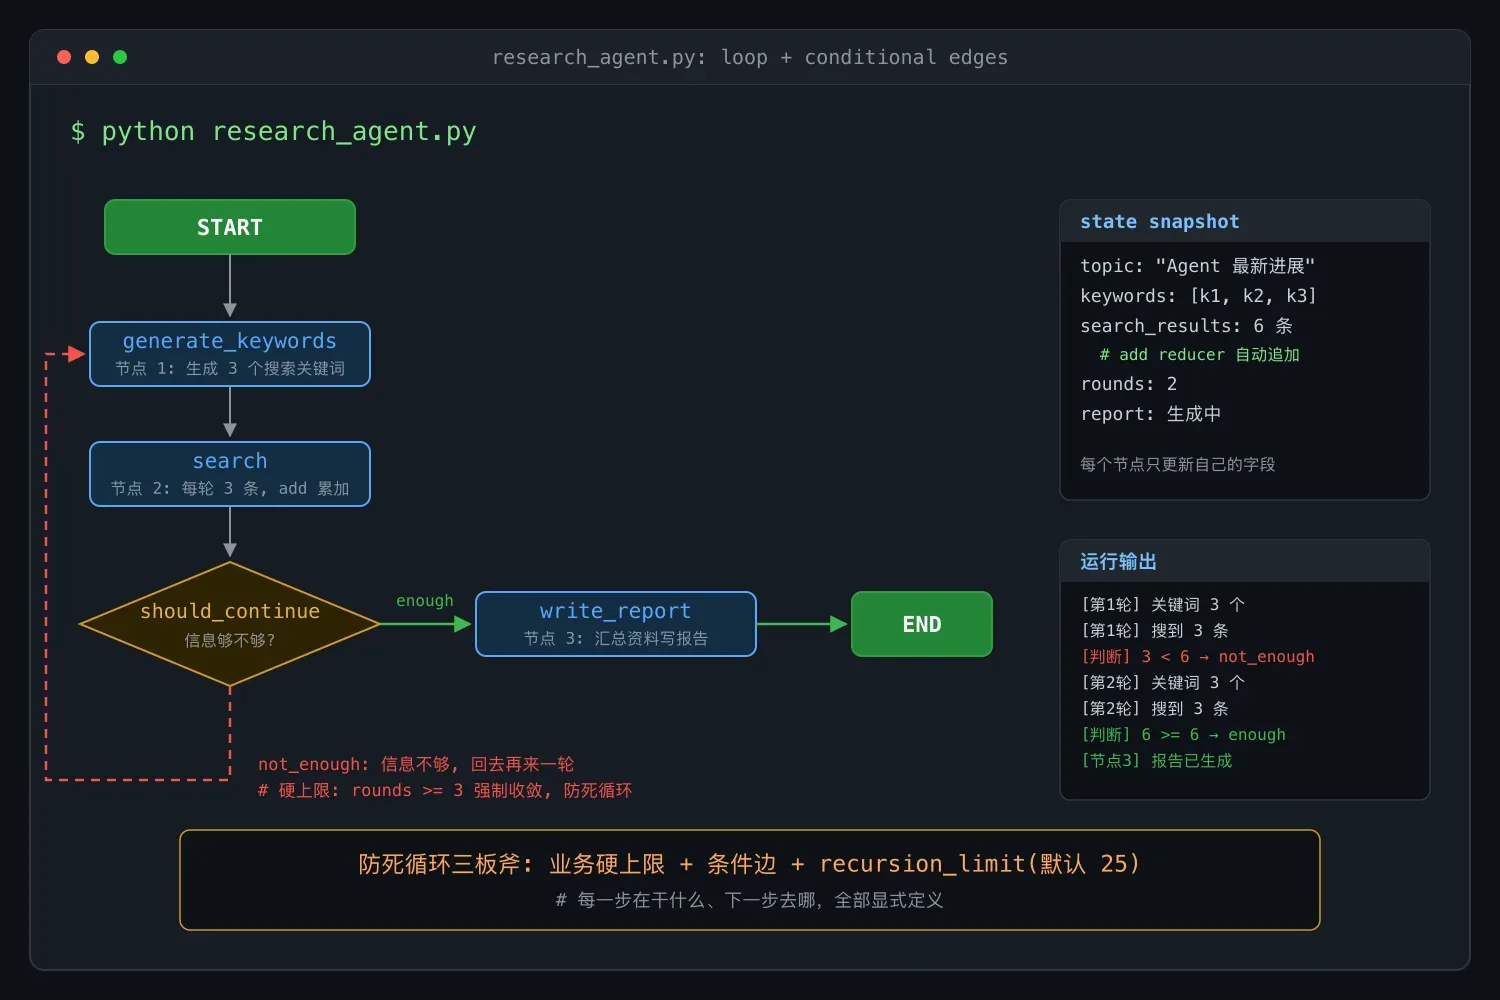Click the '防死循环三板斧' banner headline
Image resolution: width=1500 pixels, height=1000 pixels.
750,864
